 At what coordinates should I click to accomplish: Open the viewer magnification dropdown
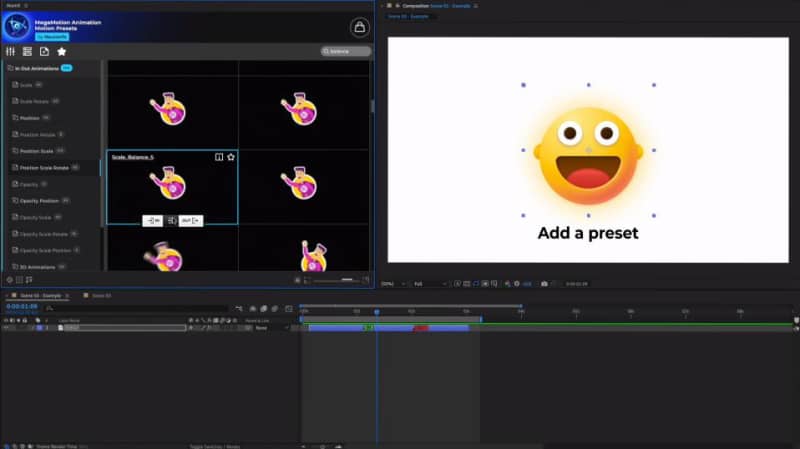click(393, 284)
